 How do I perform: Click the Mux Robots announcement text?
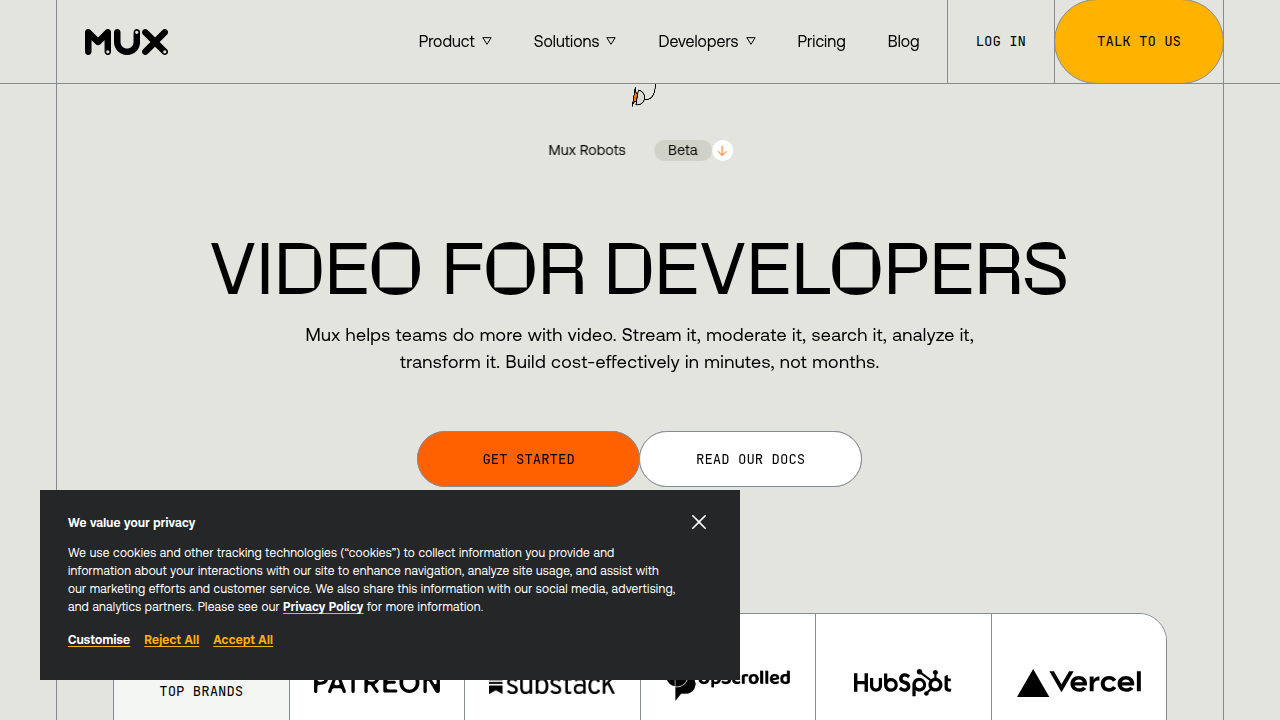coord(587,150)
